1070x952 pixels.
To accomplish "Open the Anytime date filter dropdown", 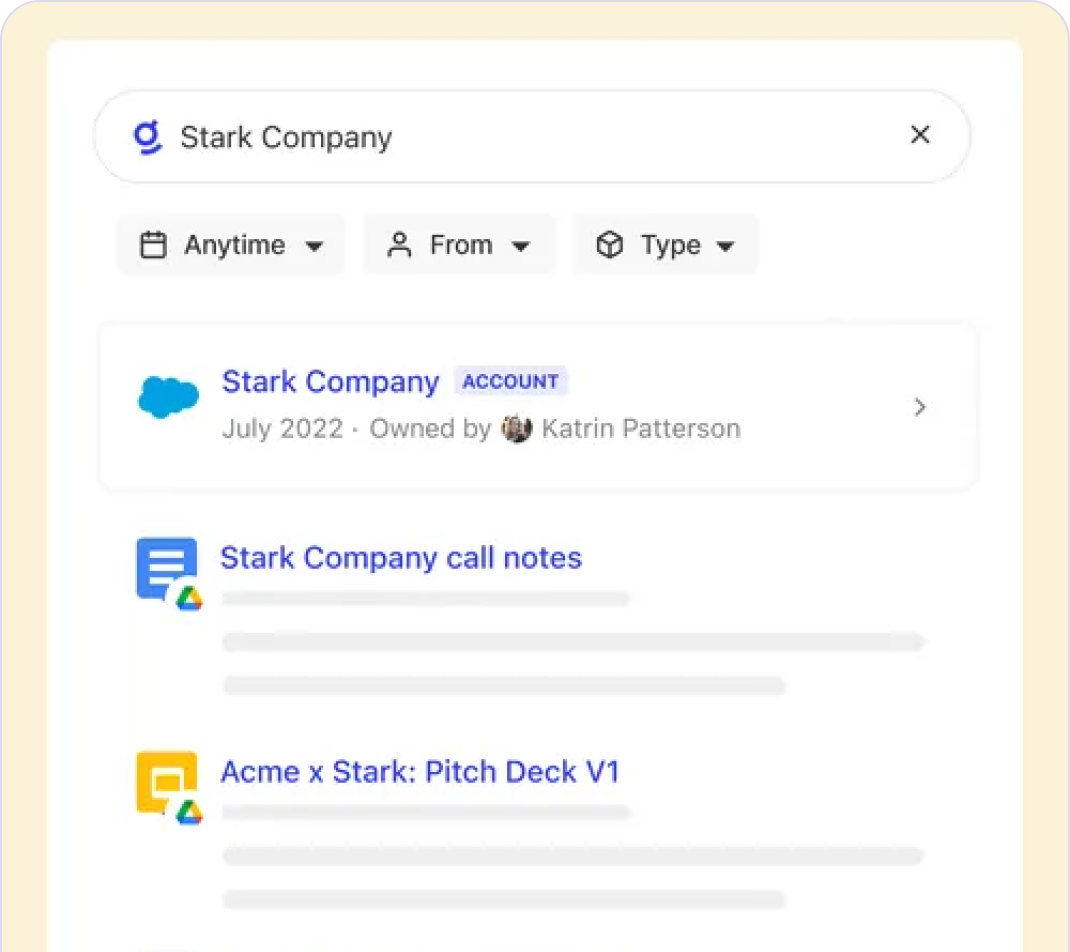I will [231, 244].
